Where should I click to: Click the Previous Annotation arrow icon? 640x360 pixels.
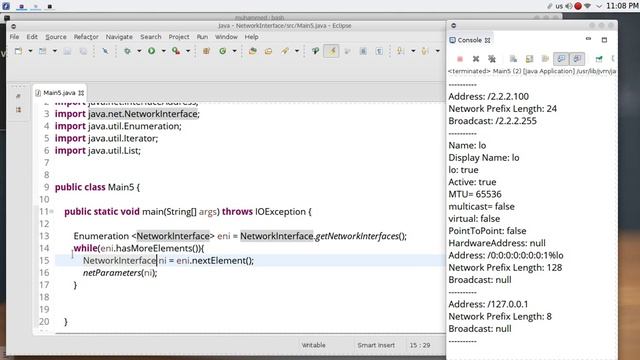pos(425,51)
